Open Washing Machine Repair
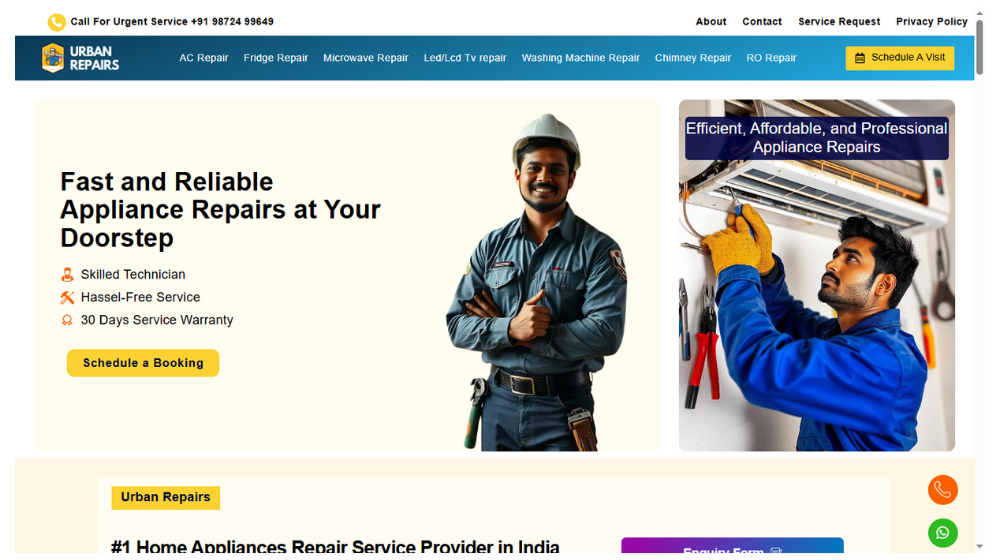Image resolution: width=1000 pixels, height=560 pixels. (580, 58)
